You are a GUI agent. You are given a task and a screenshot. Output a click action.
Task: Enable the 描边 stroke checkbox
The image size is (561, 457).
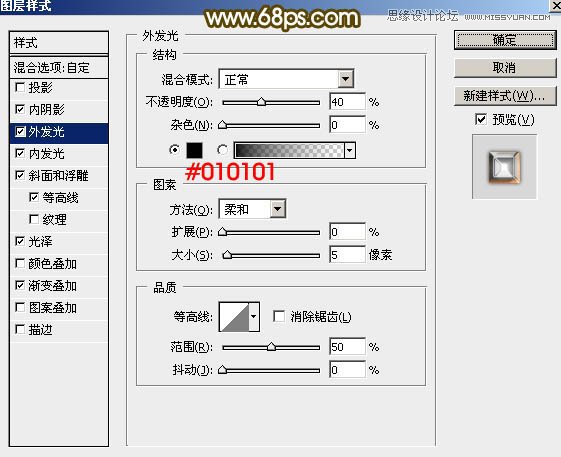point(20,329)
